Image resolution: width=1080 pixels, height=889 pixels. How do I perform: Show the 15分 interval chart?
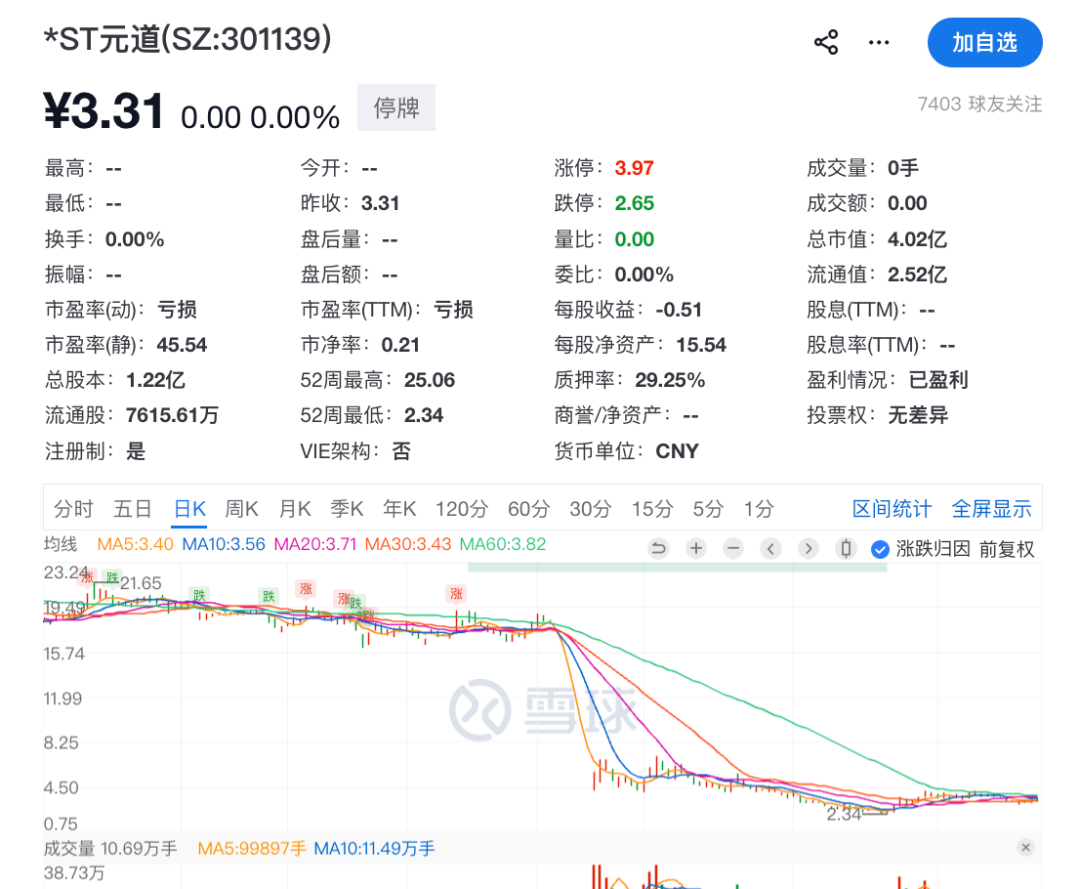coord(652,509)
